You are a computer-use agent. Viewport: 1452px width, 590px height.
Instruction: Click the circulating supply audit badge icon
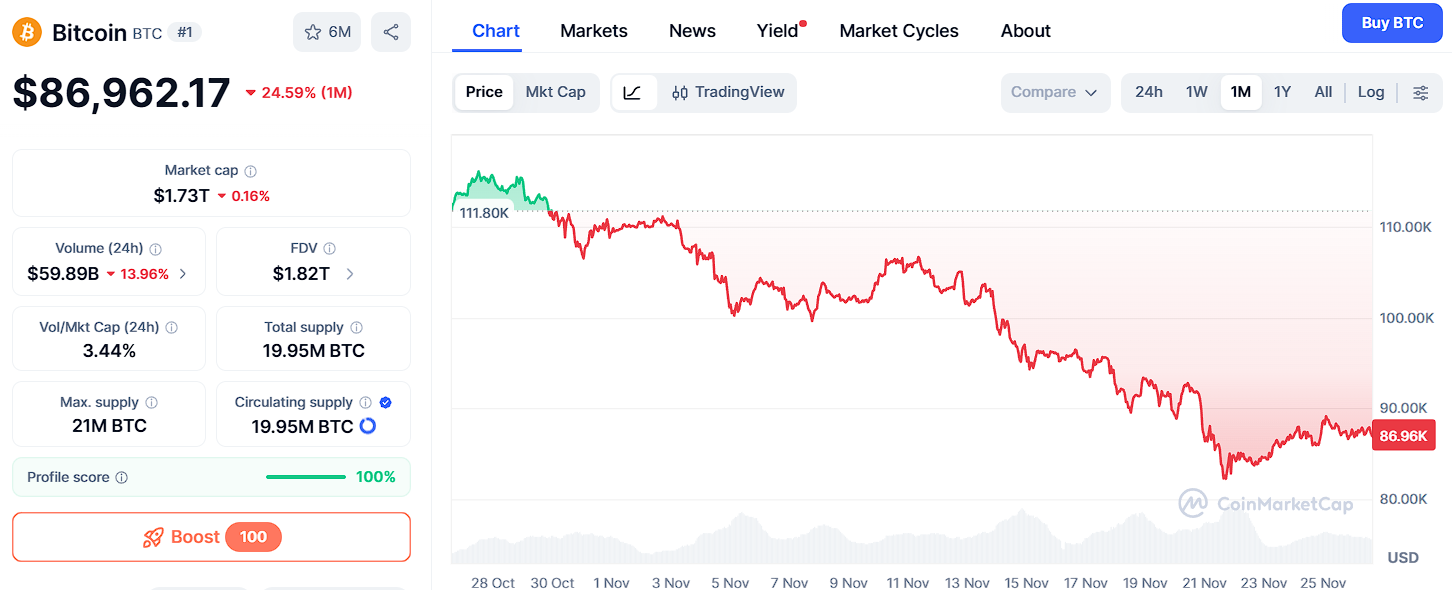click(384, 401)
